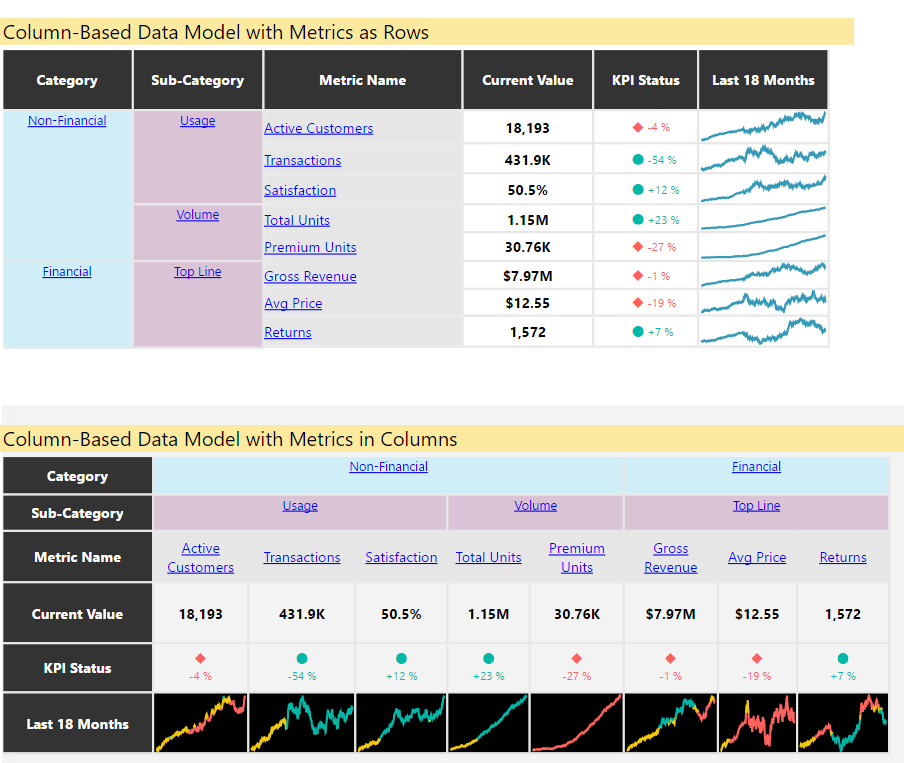This screenshot has width=904, height=763.
Task: Click red diamond KPI icon in Avg Price row
Action: (x=637, y=303)
